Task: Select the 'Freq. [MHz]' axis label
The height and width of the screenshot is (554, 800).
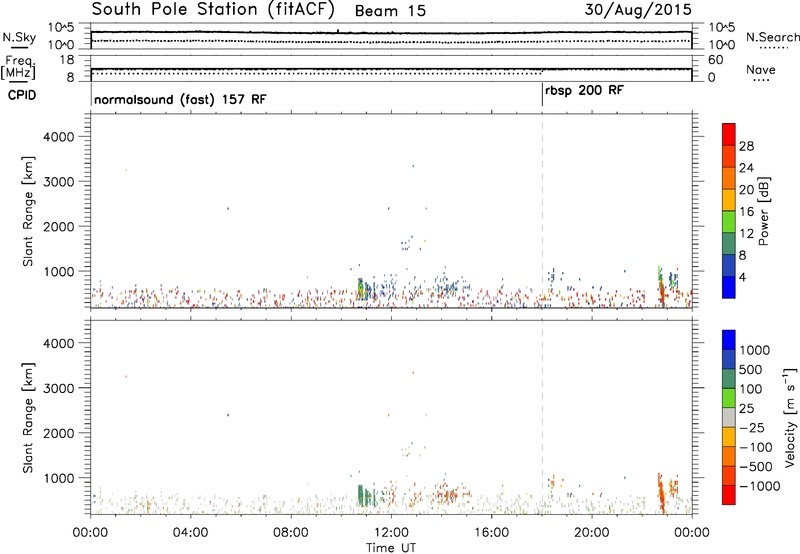Action: point(18,67)
